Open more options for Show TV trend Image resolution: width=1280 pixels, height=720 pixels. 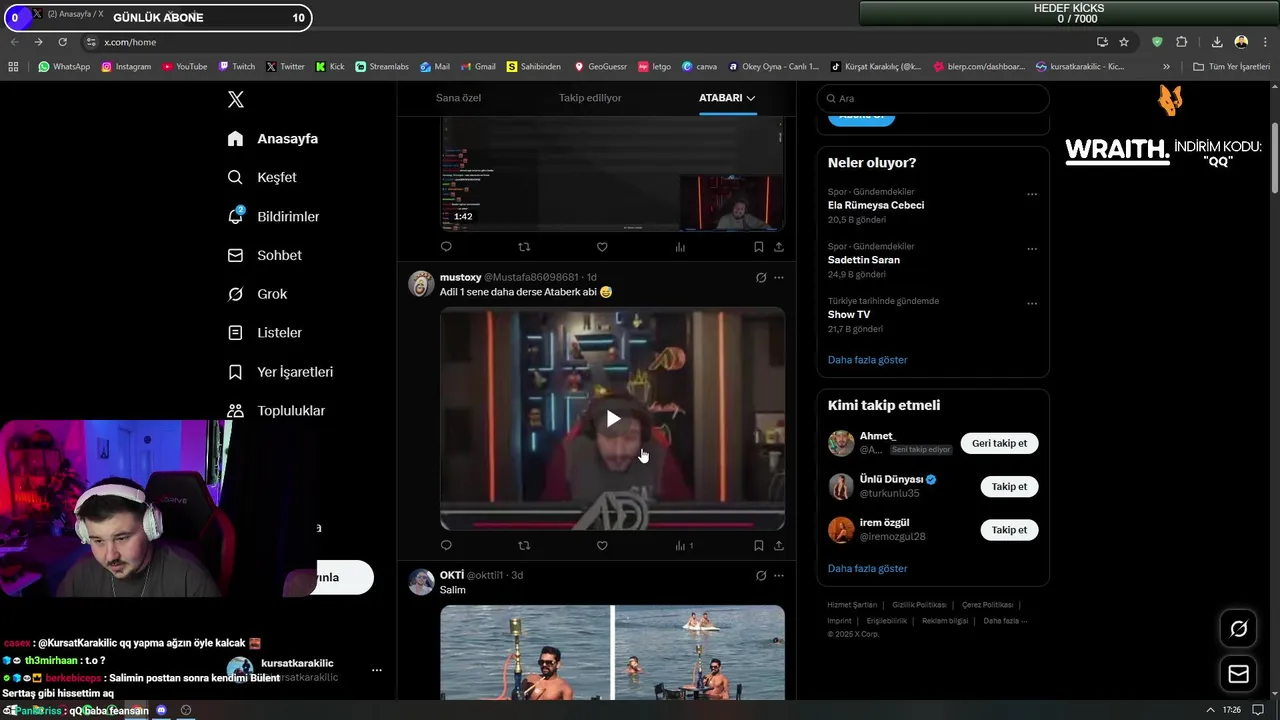click(1032, 304)
